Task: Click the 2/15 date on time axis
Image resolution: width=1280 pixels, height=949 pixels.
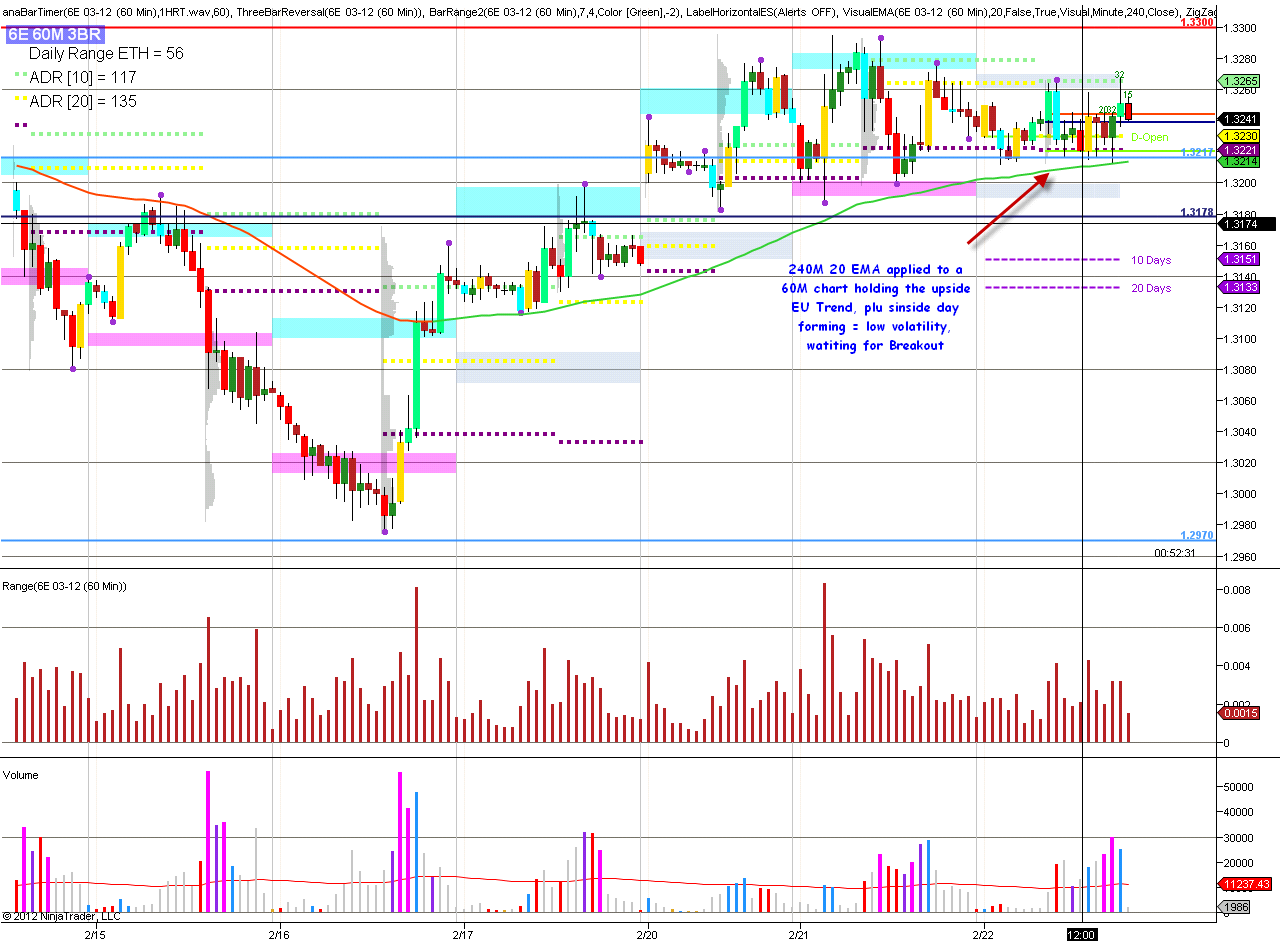Action: coord(96,935)
